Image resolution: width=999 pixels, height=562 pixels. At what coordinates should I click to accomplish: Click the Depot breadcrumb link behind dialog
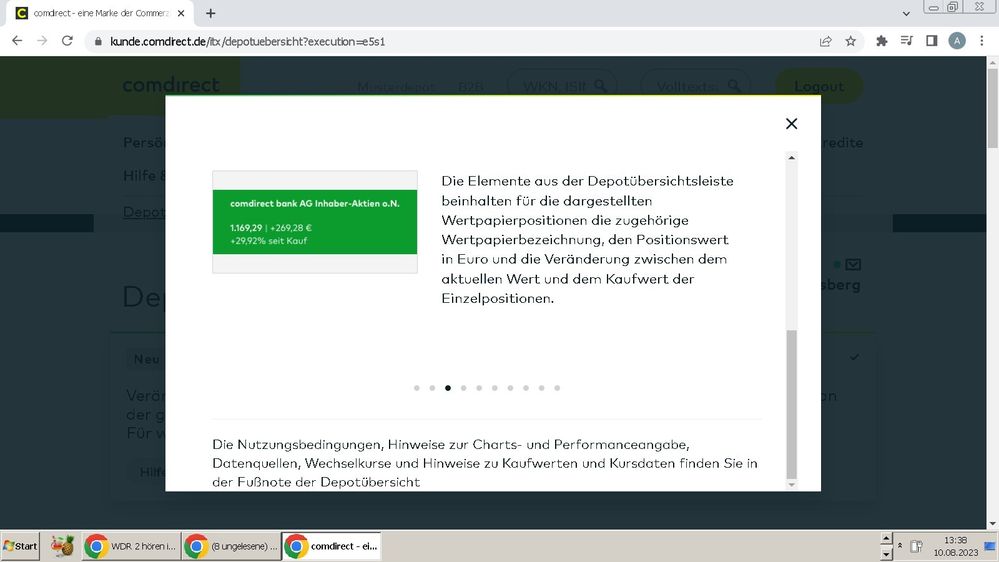(144, 212)
